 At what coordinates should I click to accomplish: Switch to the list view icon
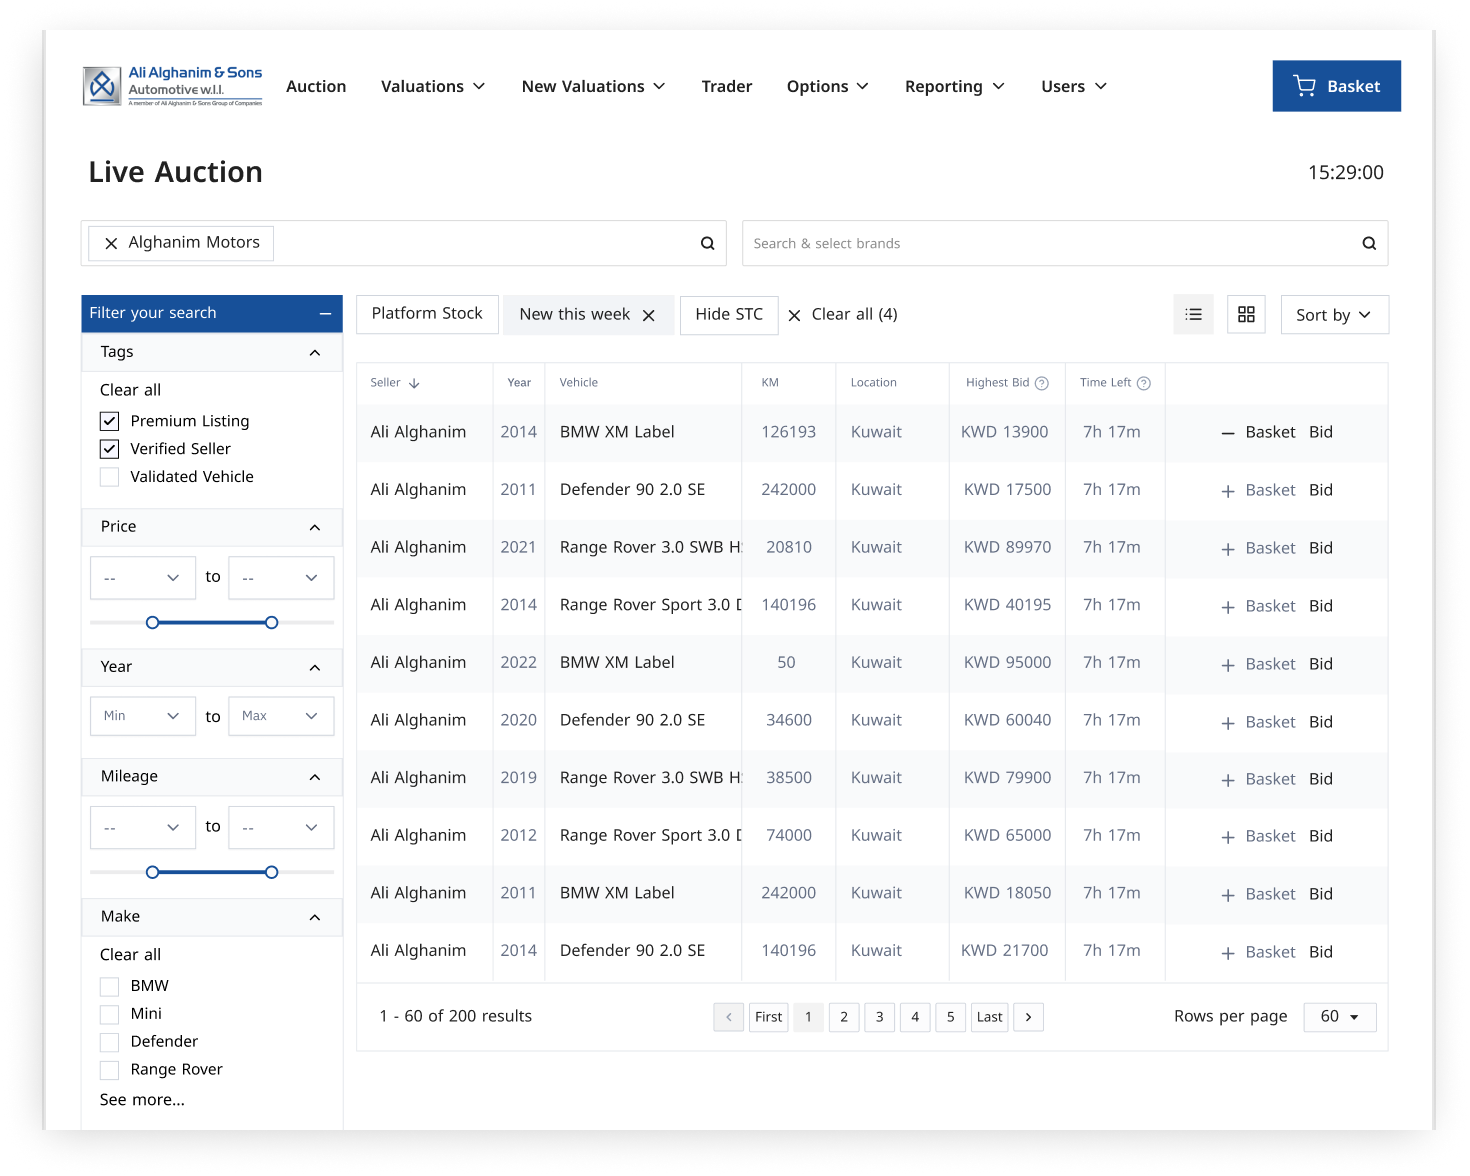[1193, 314]
